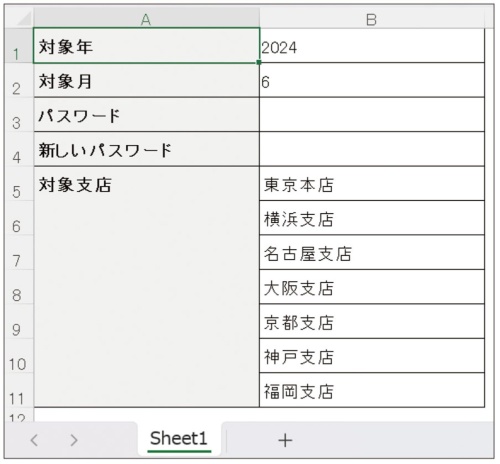Select the cell containing 6
The image size is (500, 464).
372,80
